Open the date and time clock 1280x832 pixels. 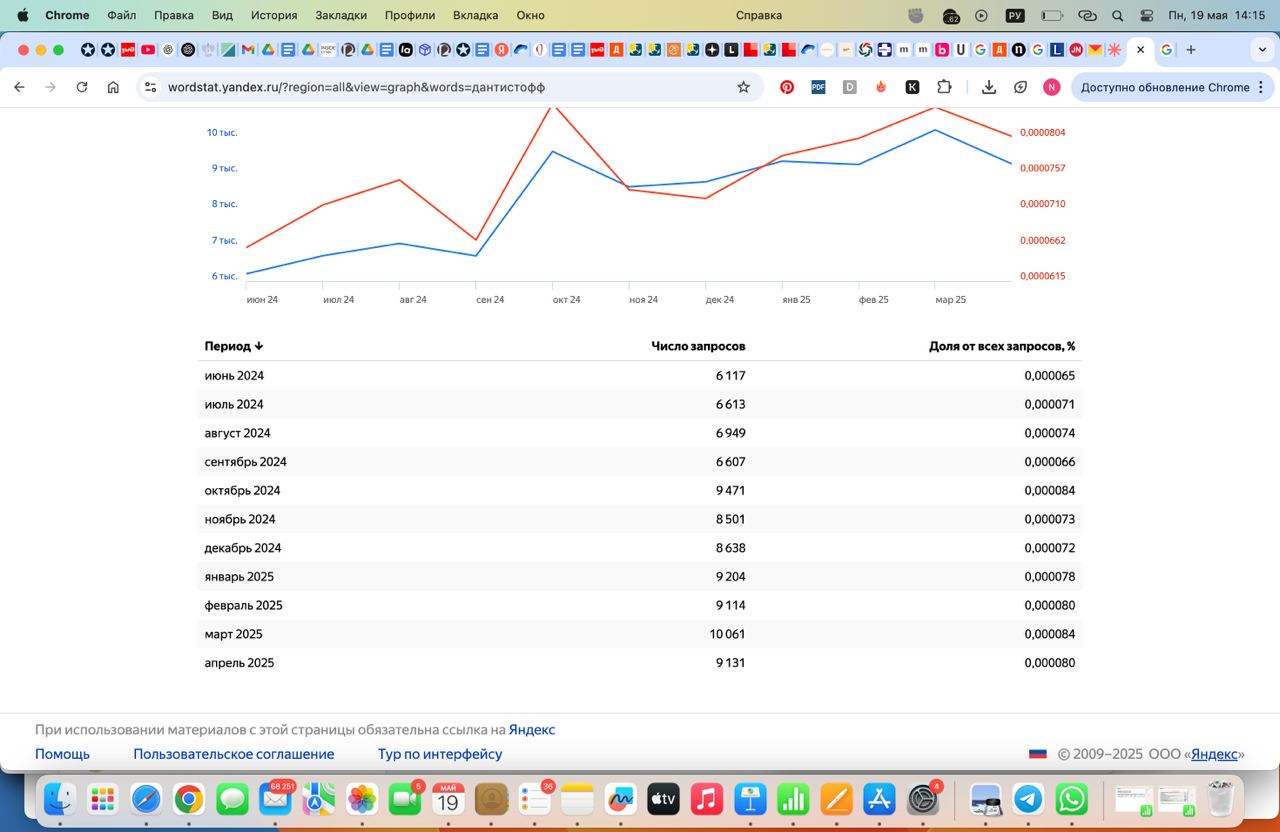tap(1217, 15)
